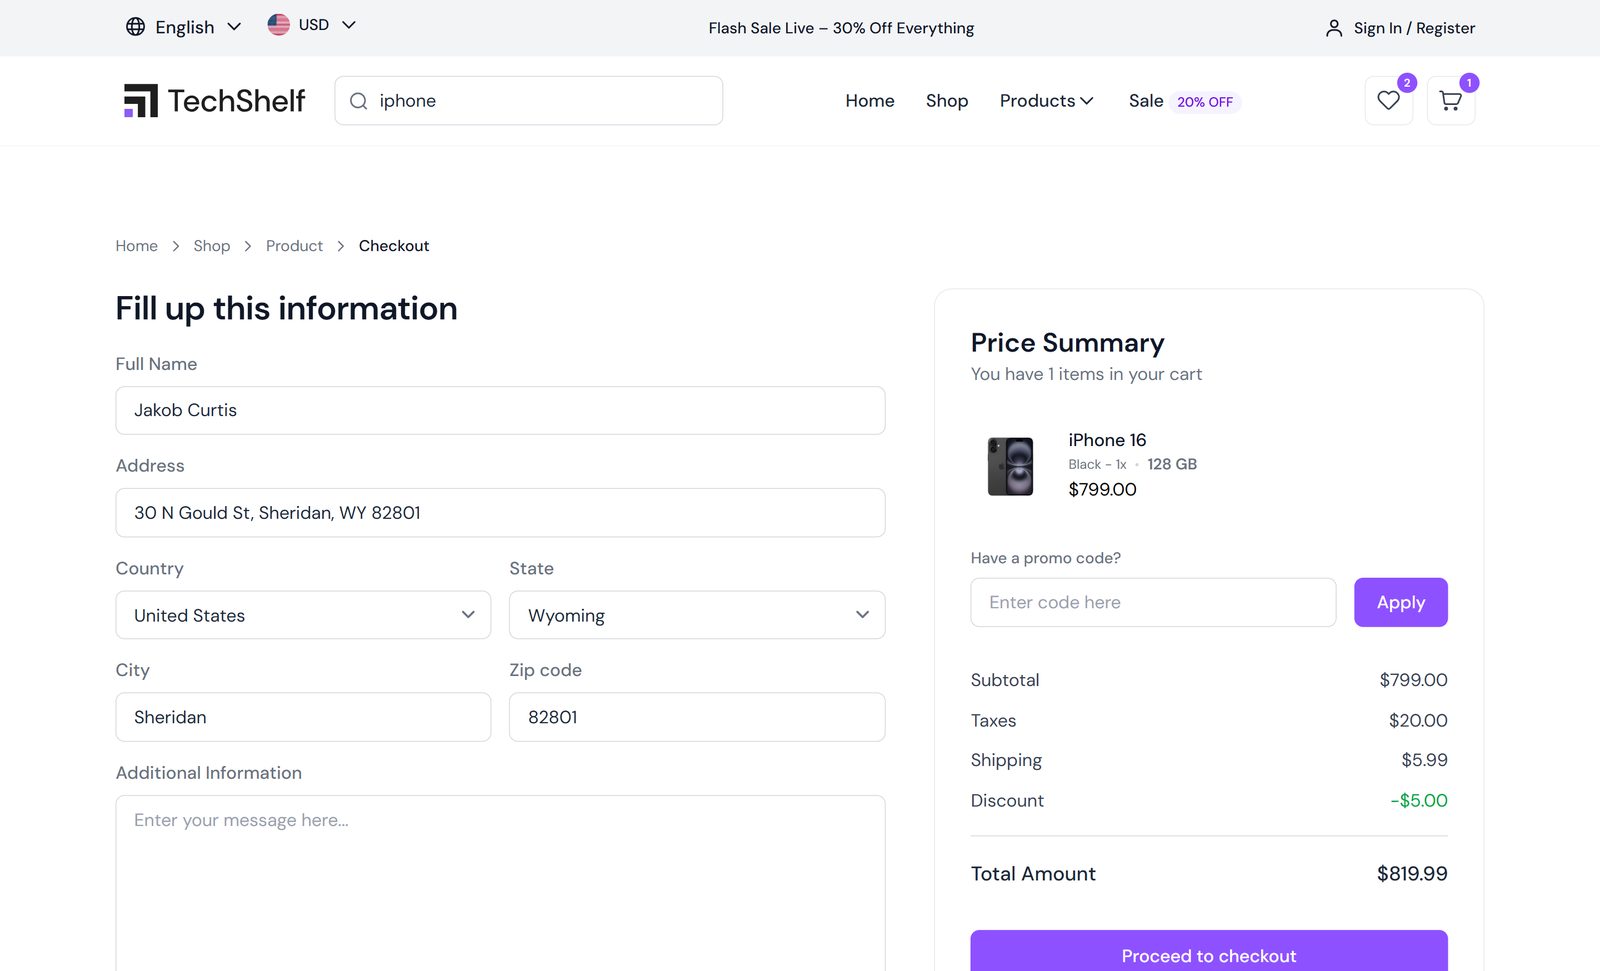Click the Total Amount value $819.99
Viewport: 1600px width, 971px height.
point(1412,874)
